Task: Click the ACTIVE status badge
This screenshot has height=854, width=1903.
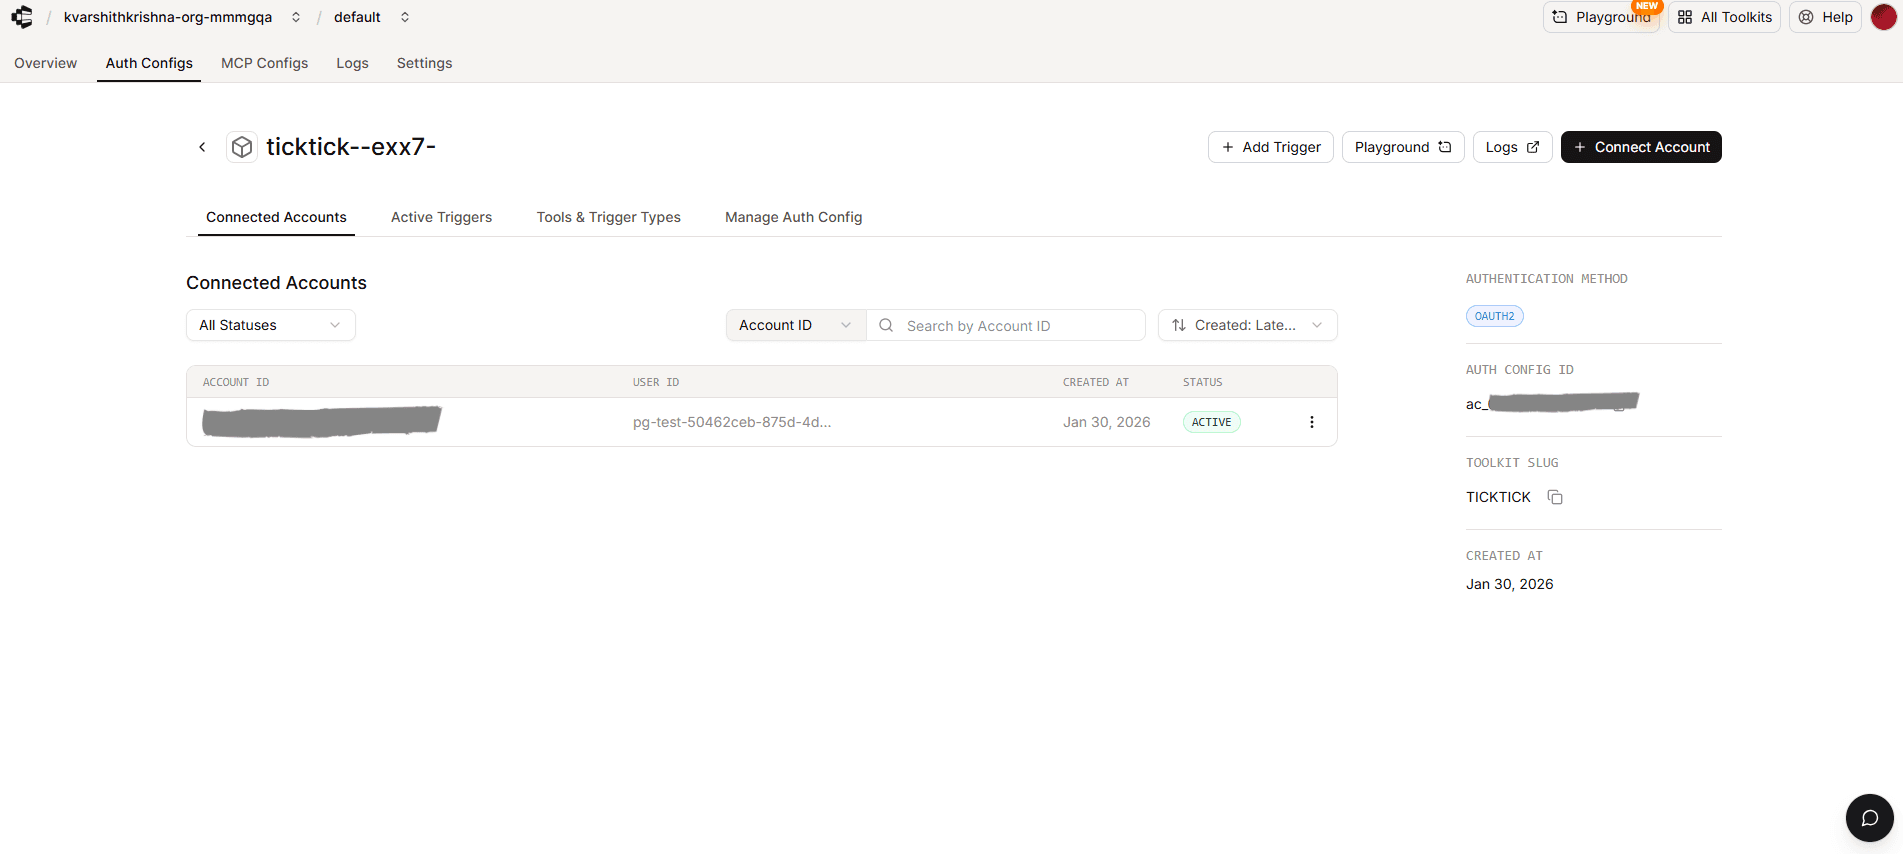Action: pos(1212,422)
